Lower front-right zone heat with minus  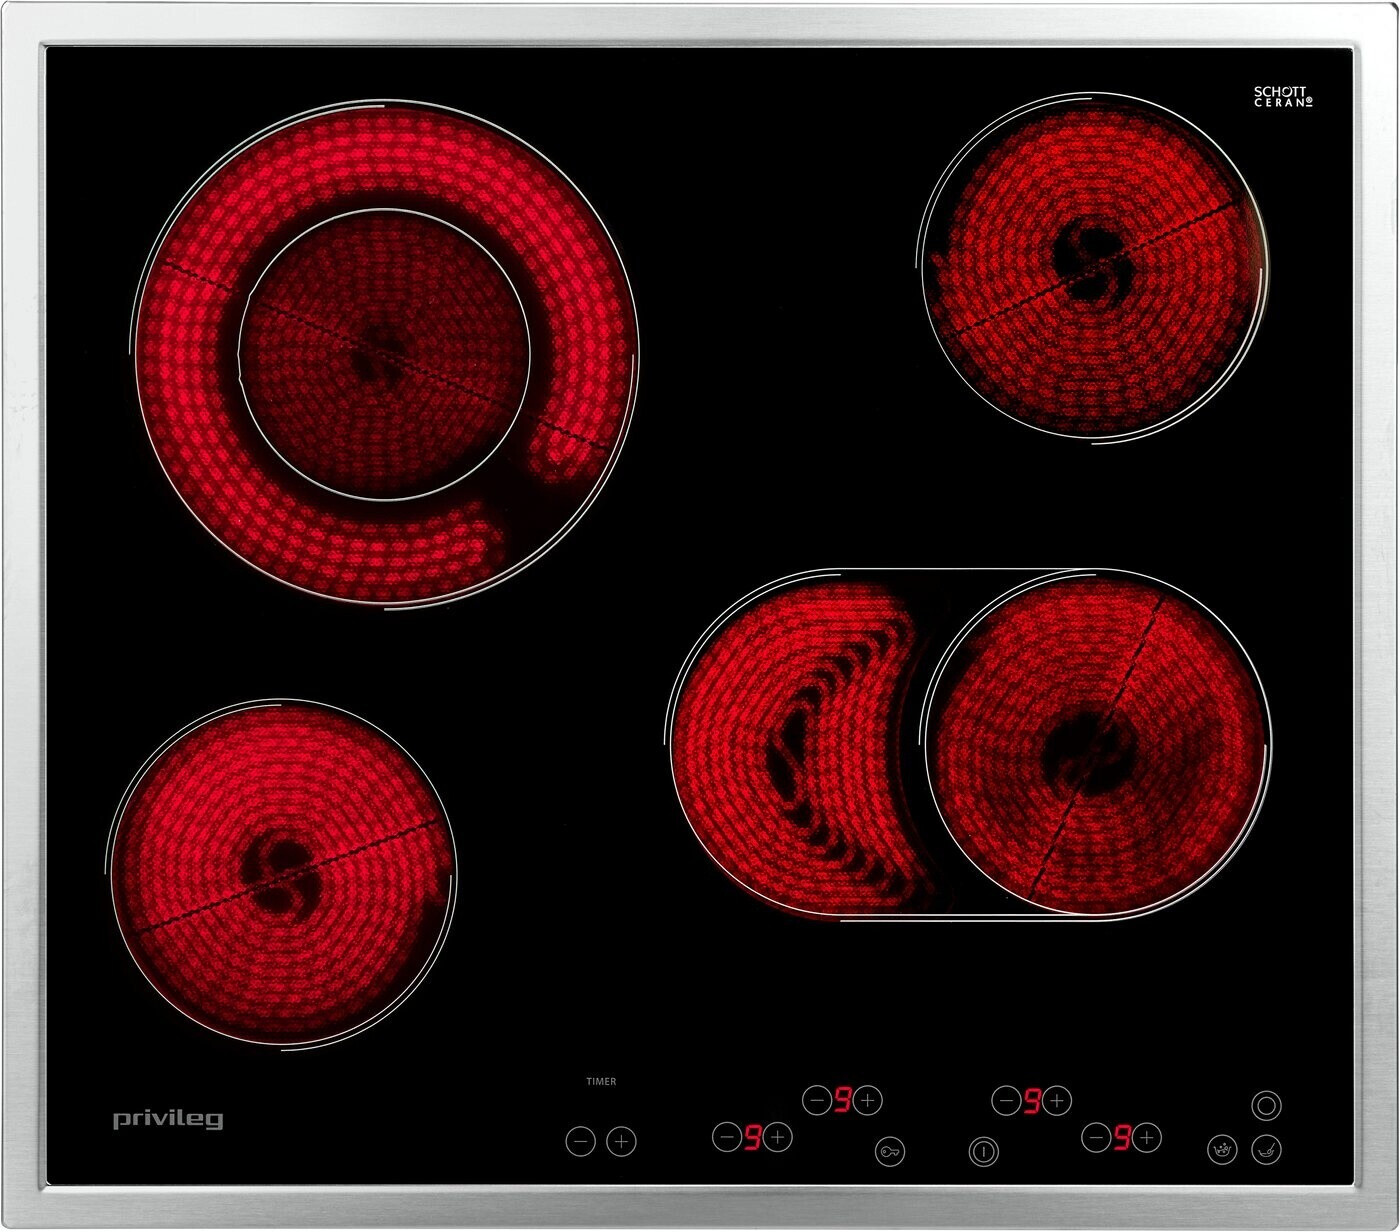point(1097,1137)
